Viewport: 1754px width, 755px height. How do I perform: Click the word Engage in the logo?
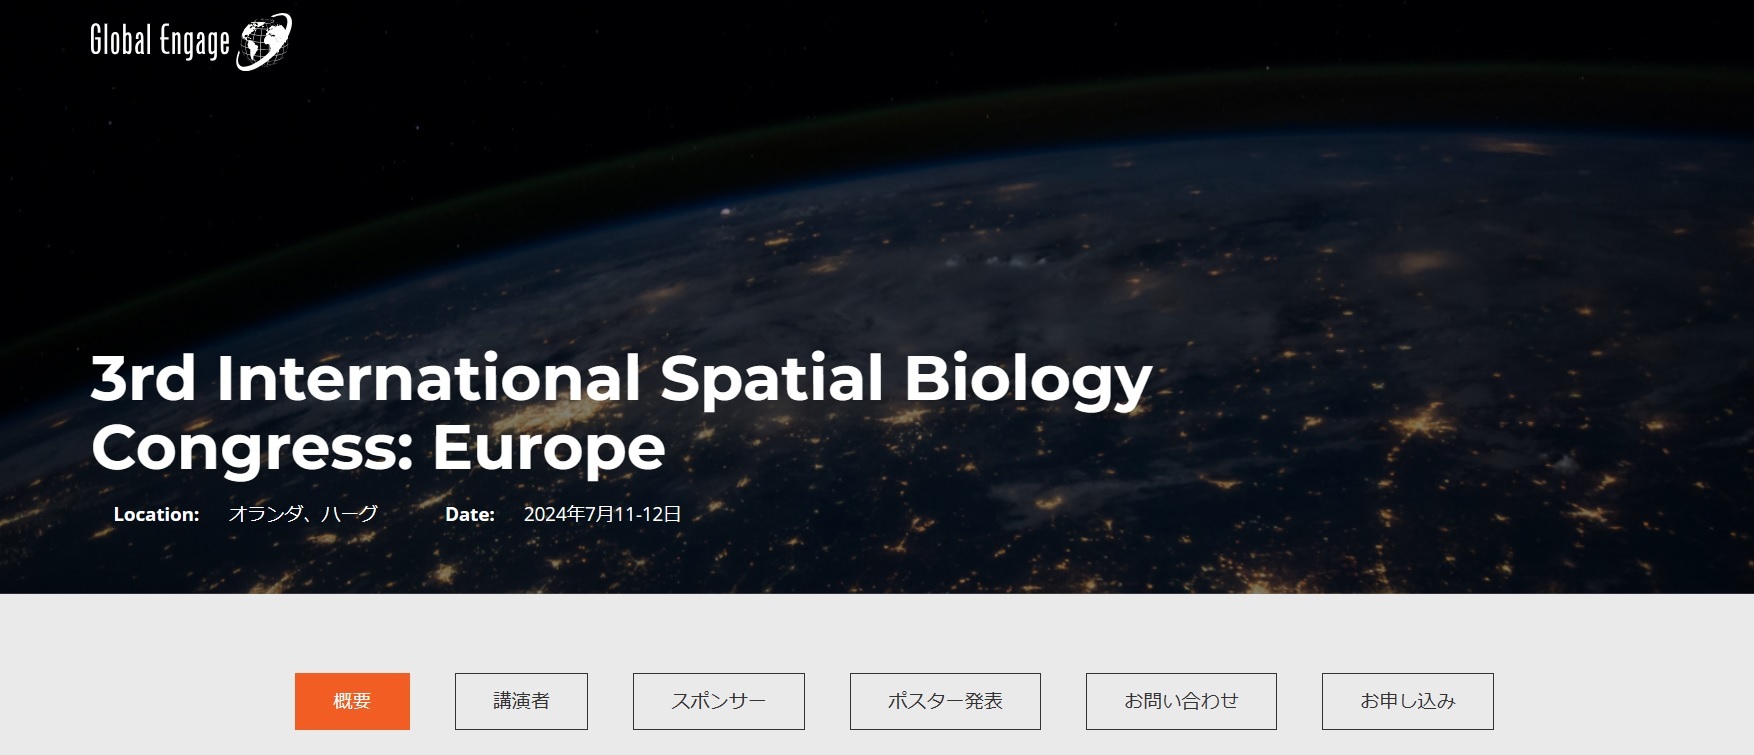(195, 43)
